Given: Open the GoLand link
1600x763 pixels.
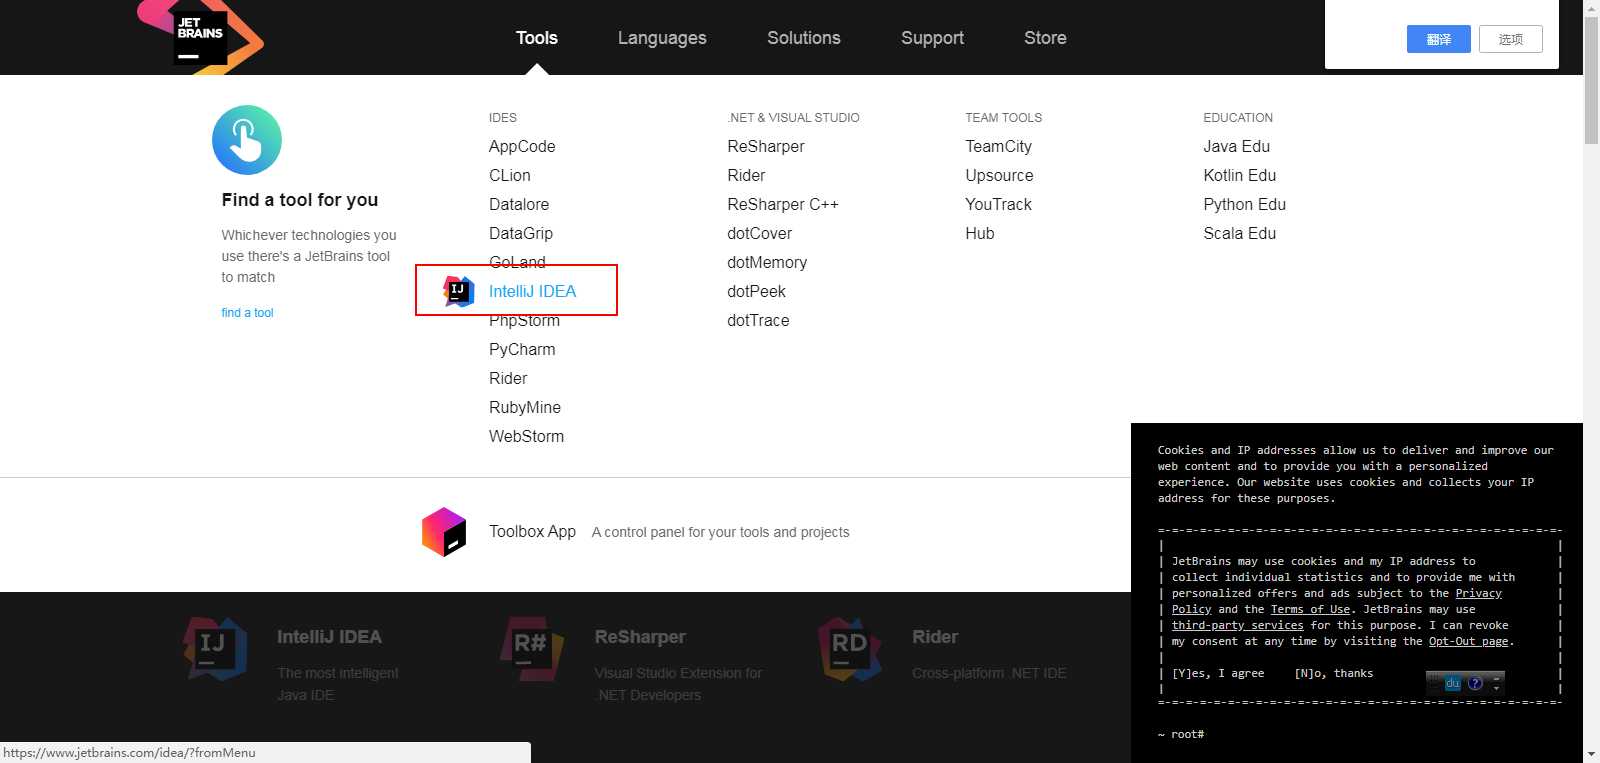Looking at the screenshot, I should (x=517, y=262).
